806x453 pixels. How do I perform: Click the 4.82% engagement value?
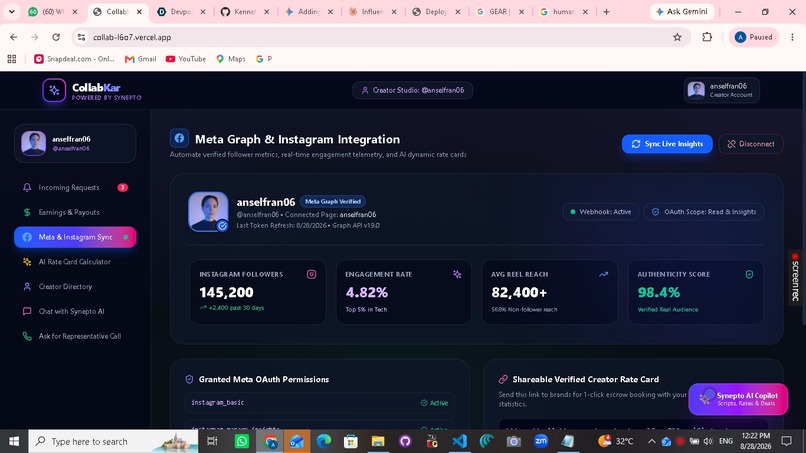coord(367,293)
